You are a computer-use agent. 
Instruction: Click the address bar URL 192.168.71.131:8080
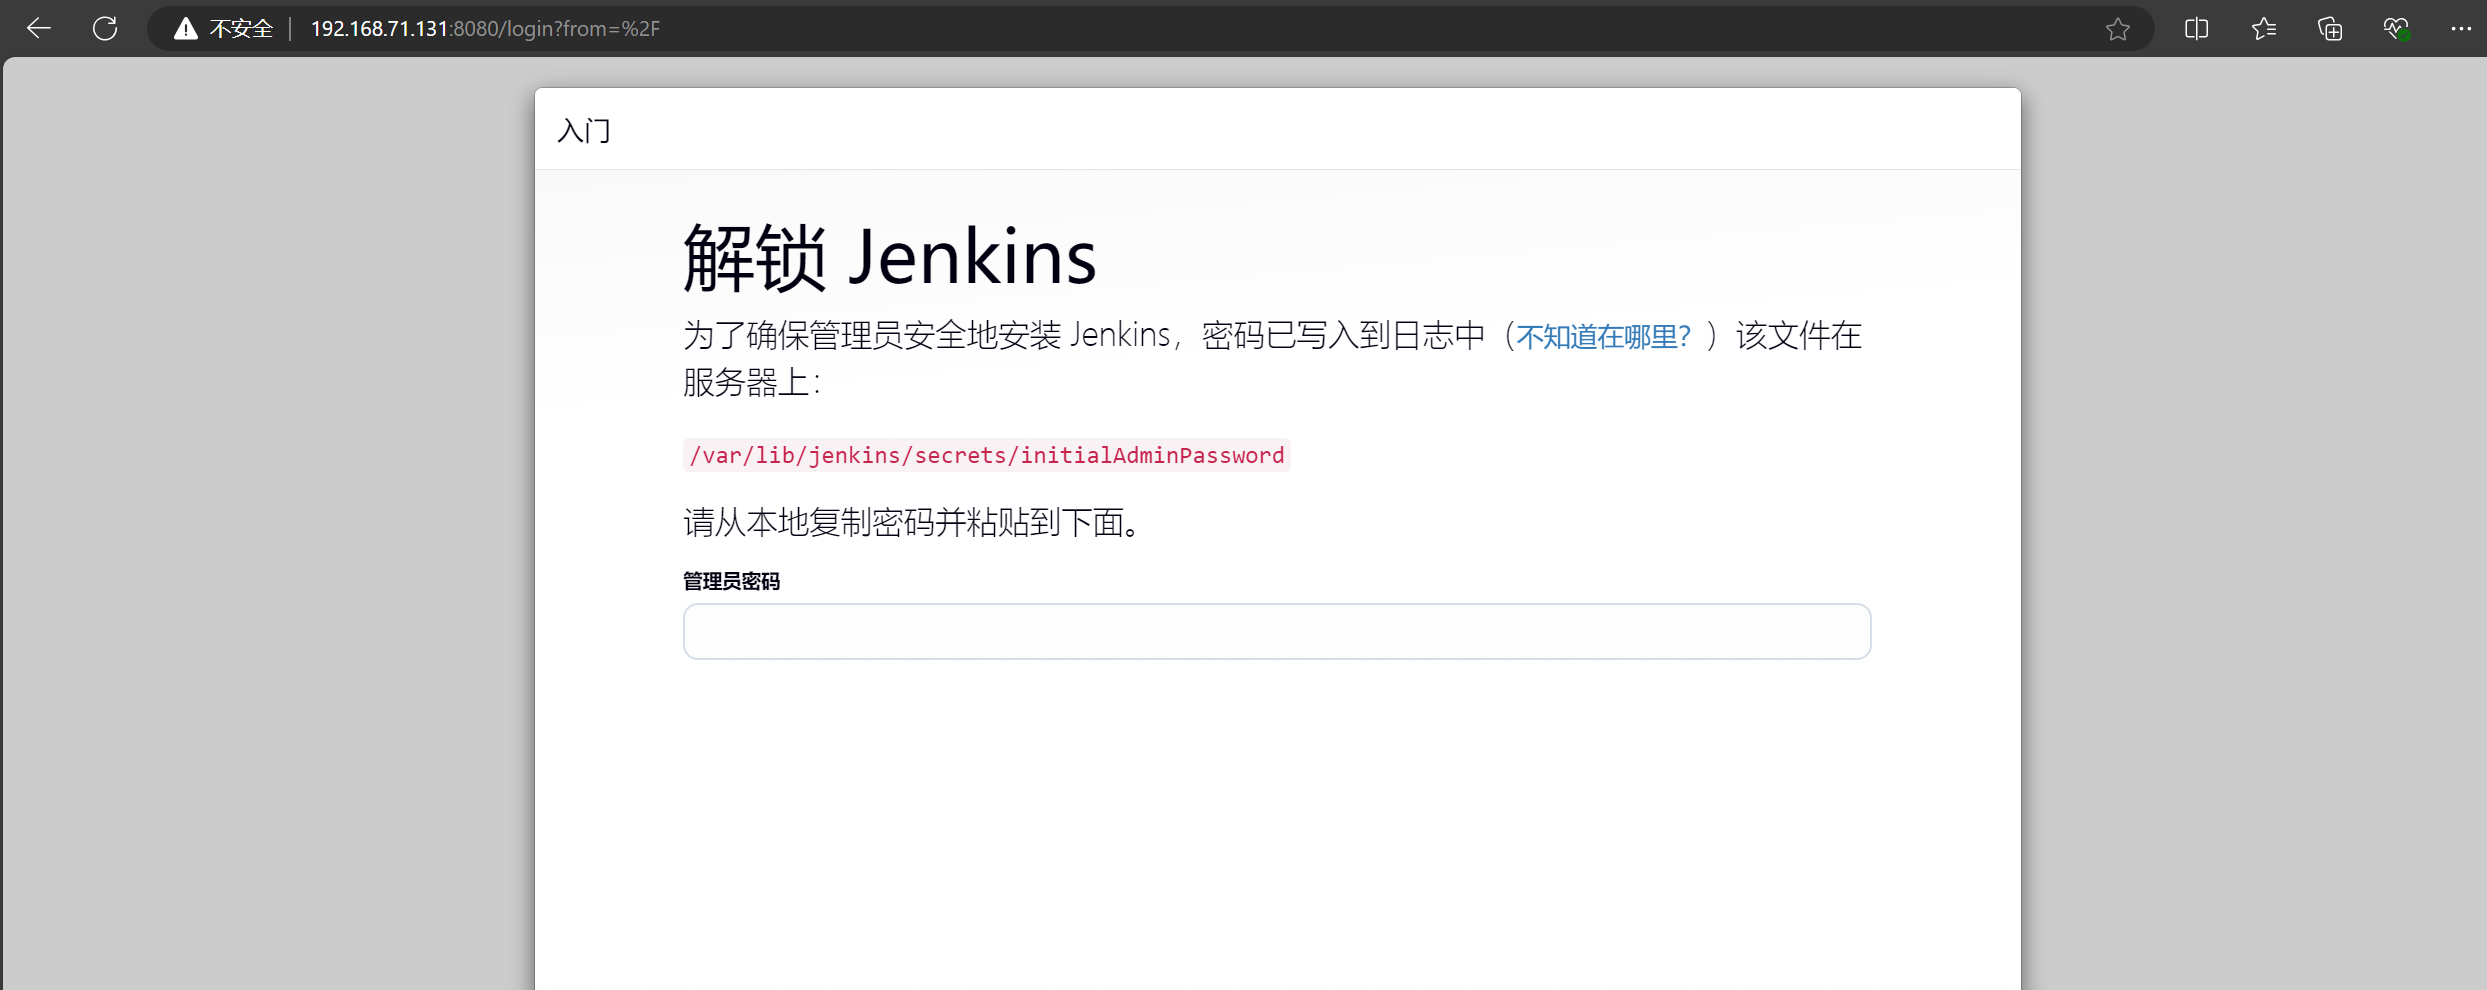click(485, 29)
